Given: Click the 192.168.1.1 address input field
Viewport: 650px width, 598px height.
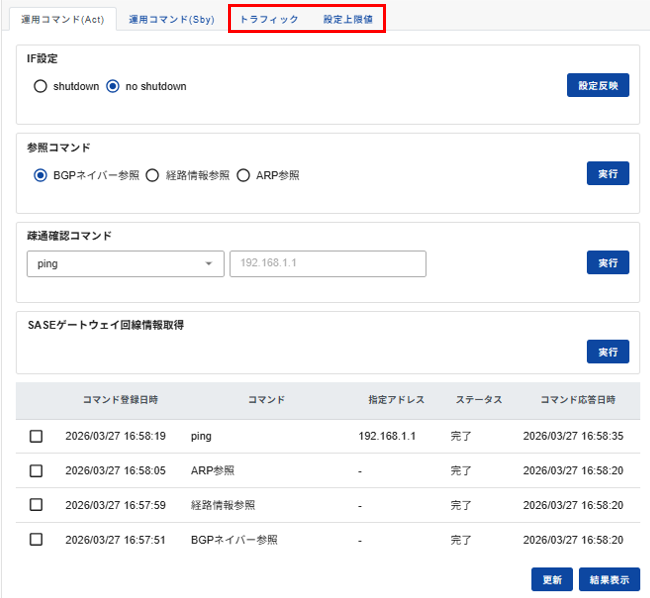Looking at the screenshot, I should [328, 263].
